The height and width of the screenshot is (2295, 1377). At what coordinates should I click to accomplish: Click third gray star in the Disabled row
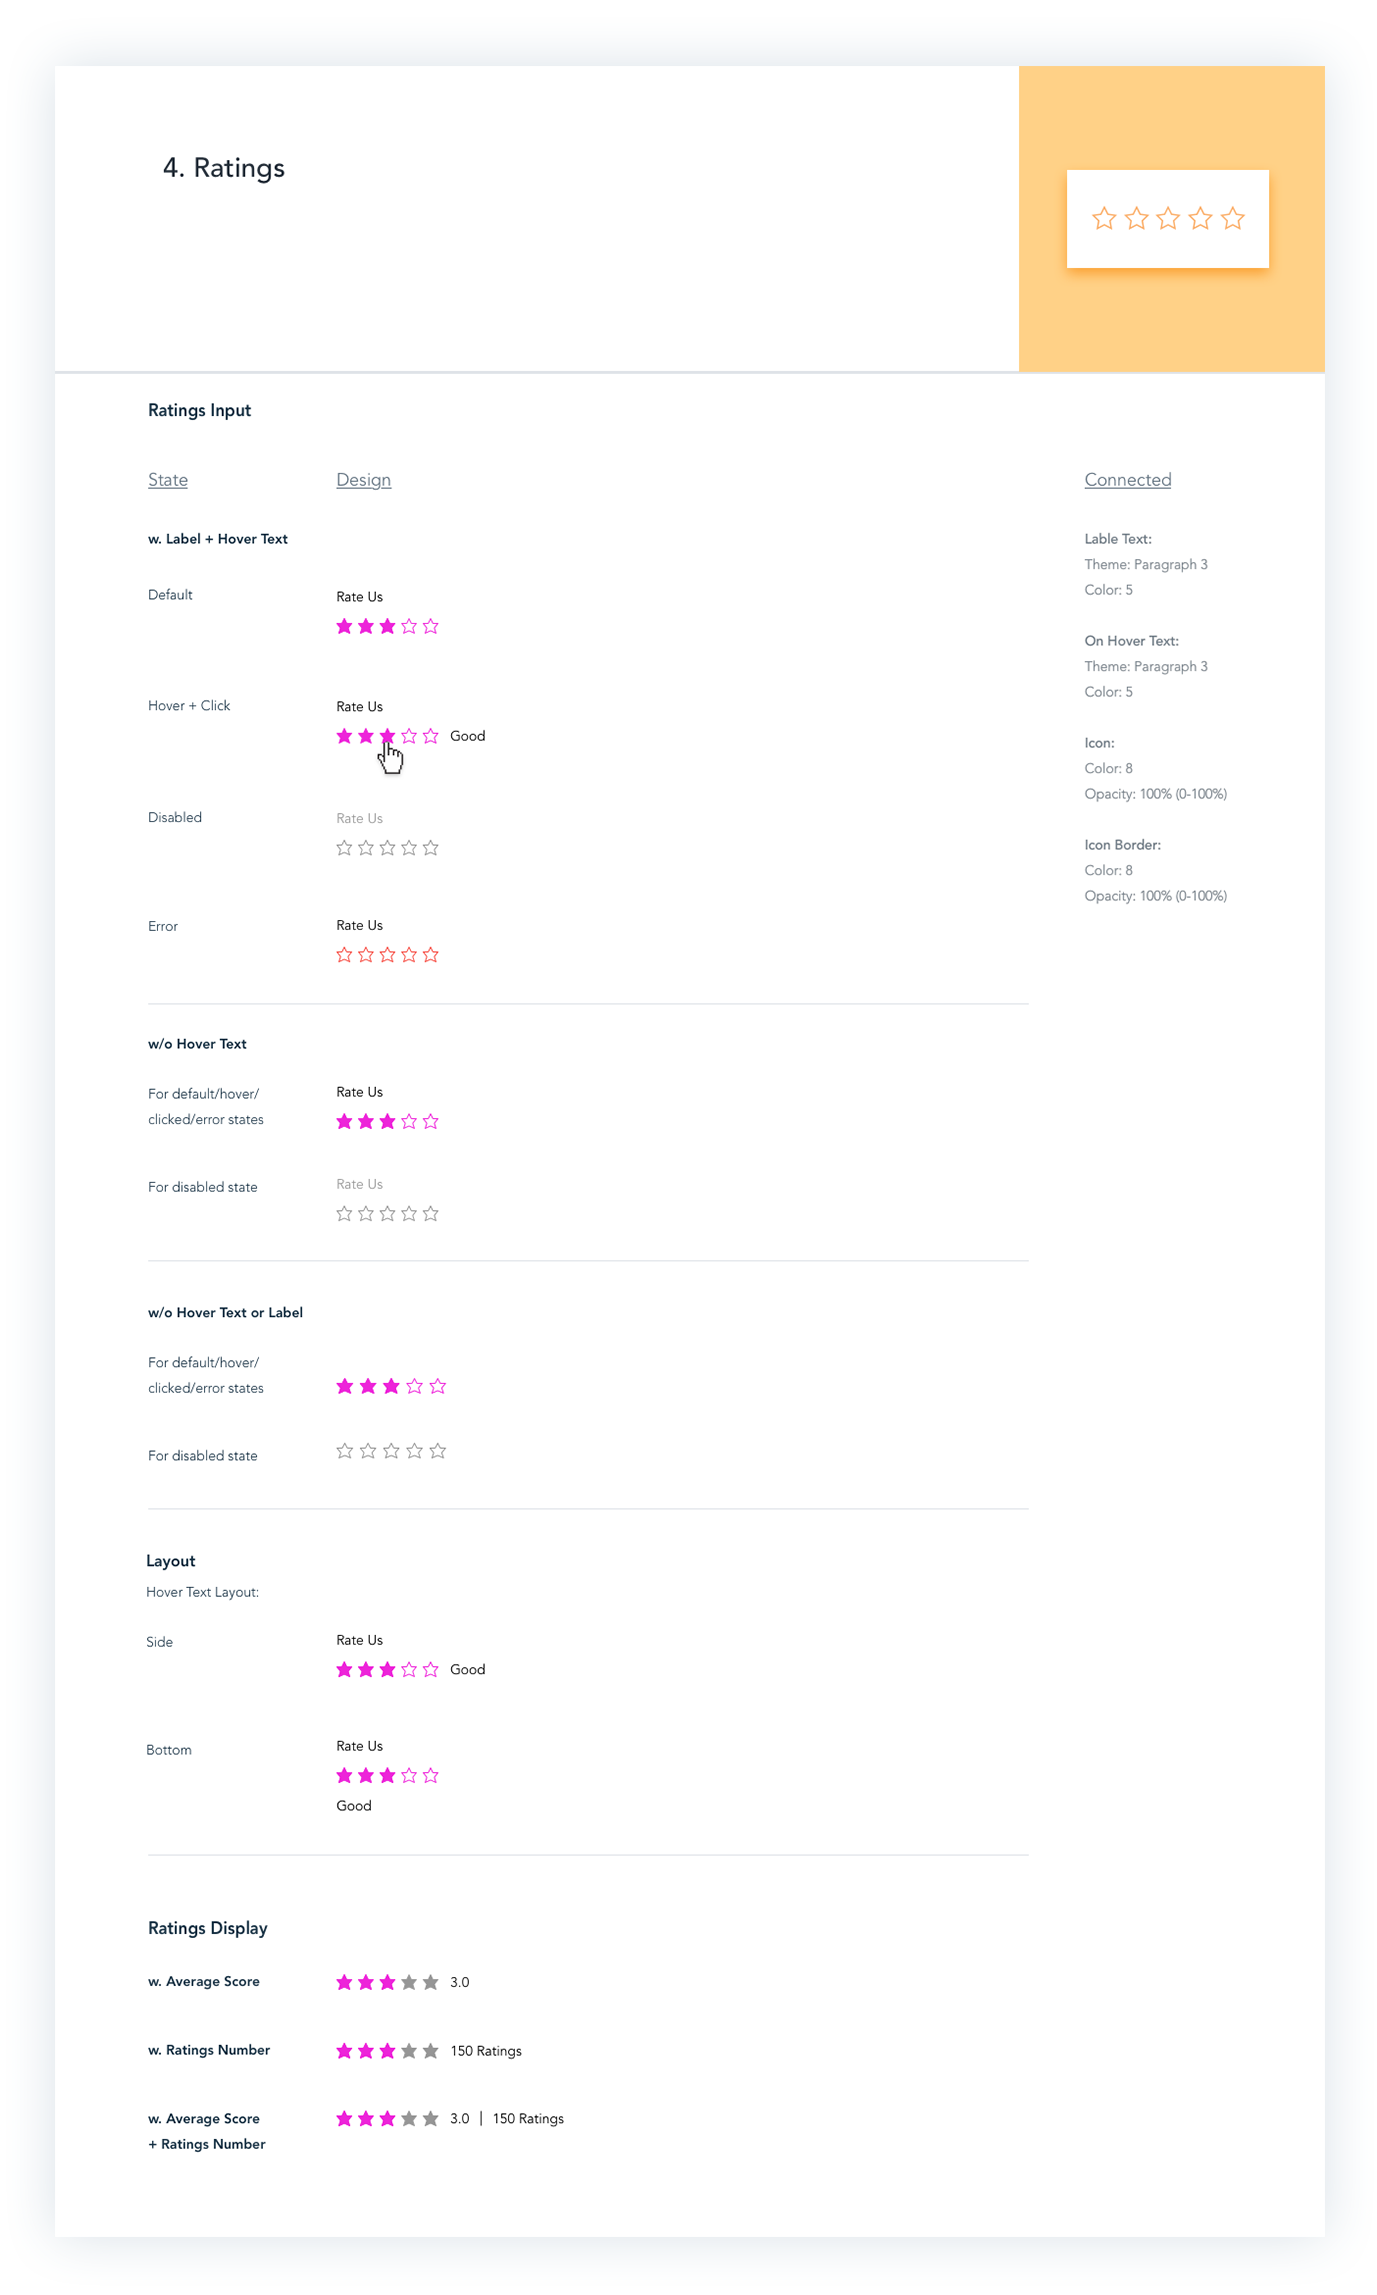(x=387, y=848)
